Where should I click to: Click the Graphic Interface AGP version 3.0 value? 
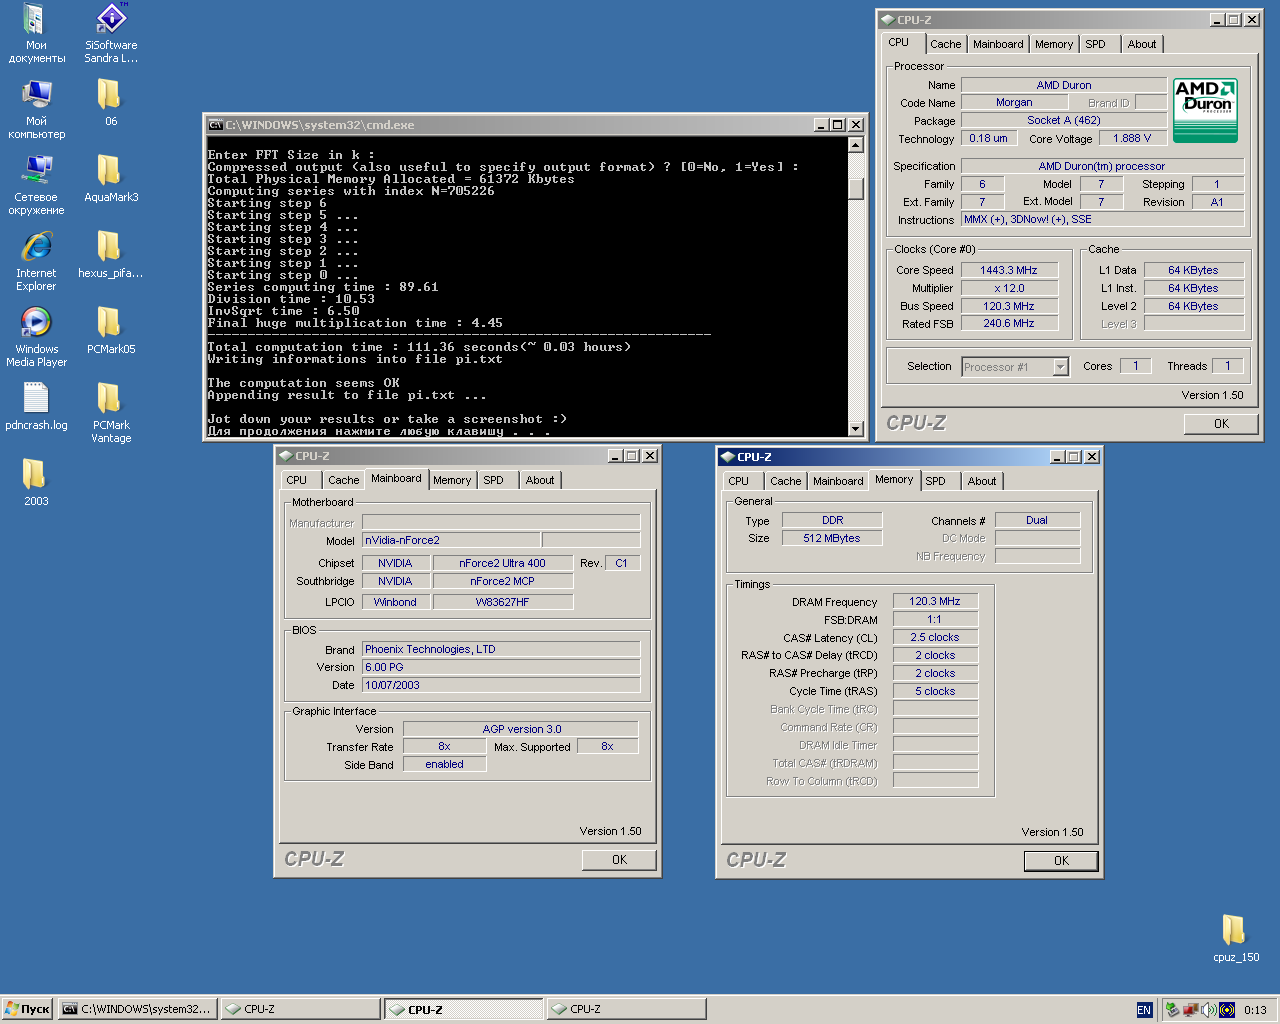point(521,729)
